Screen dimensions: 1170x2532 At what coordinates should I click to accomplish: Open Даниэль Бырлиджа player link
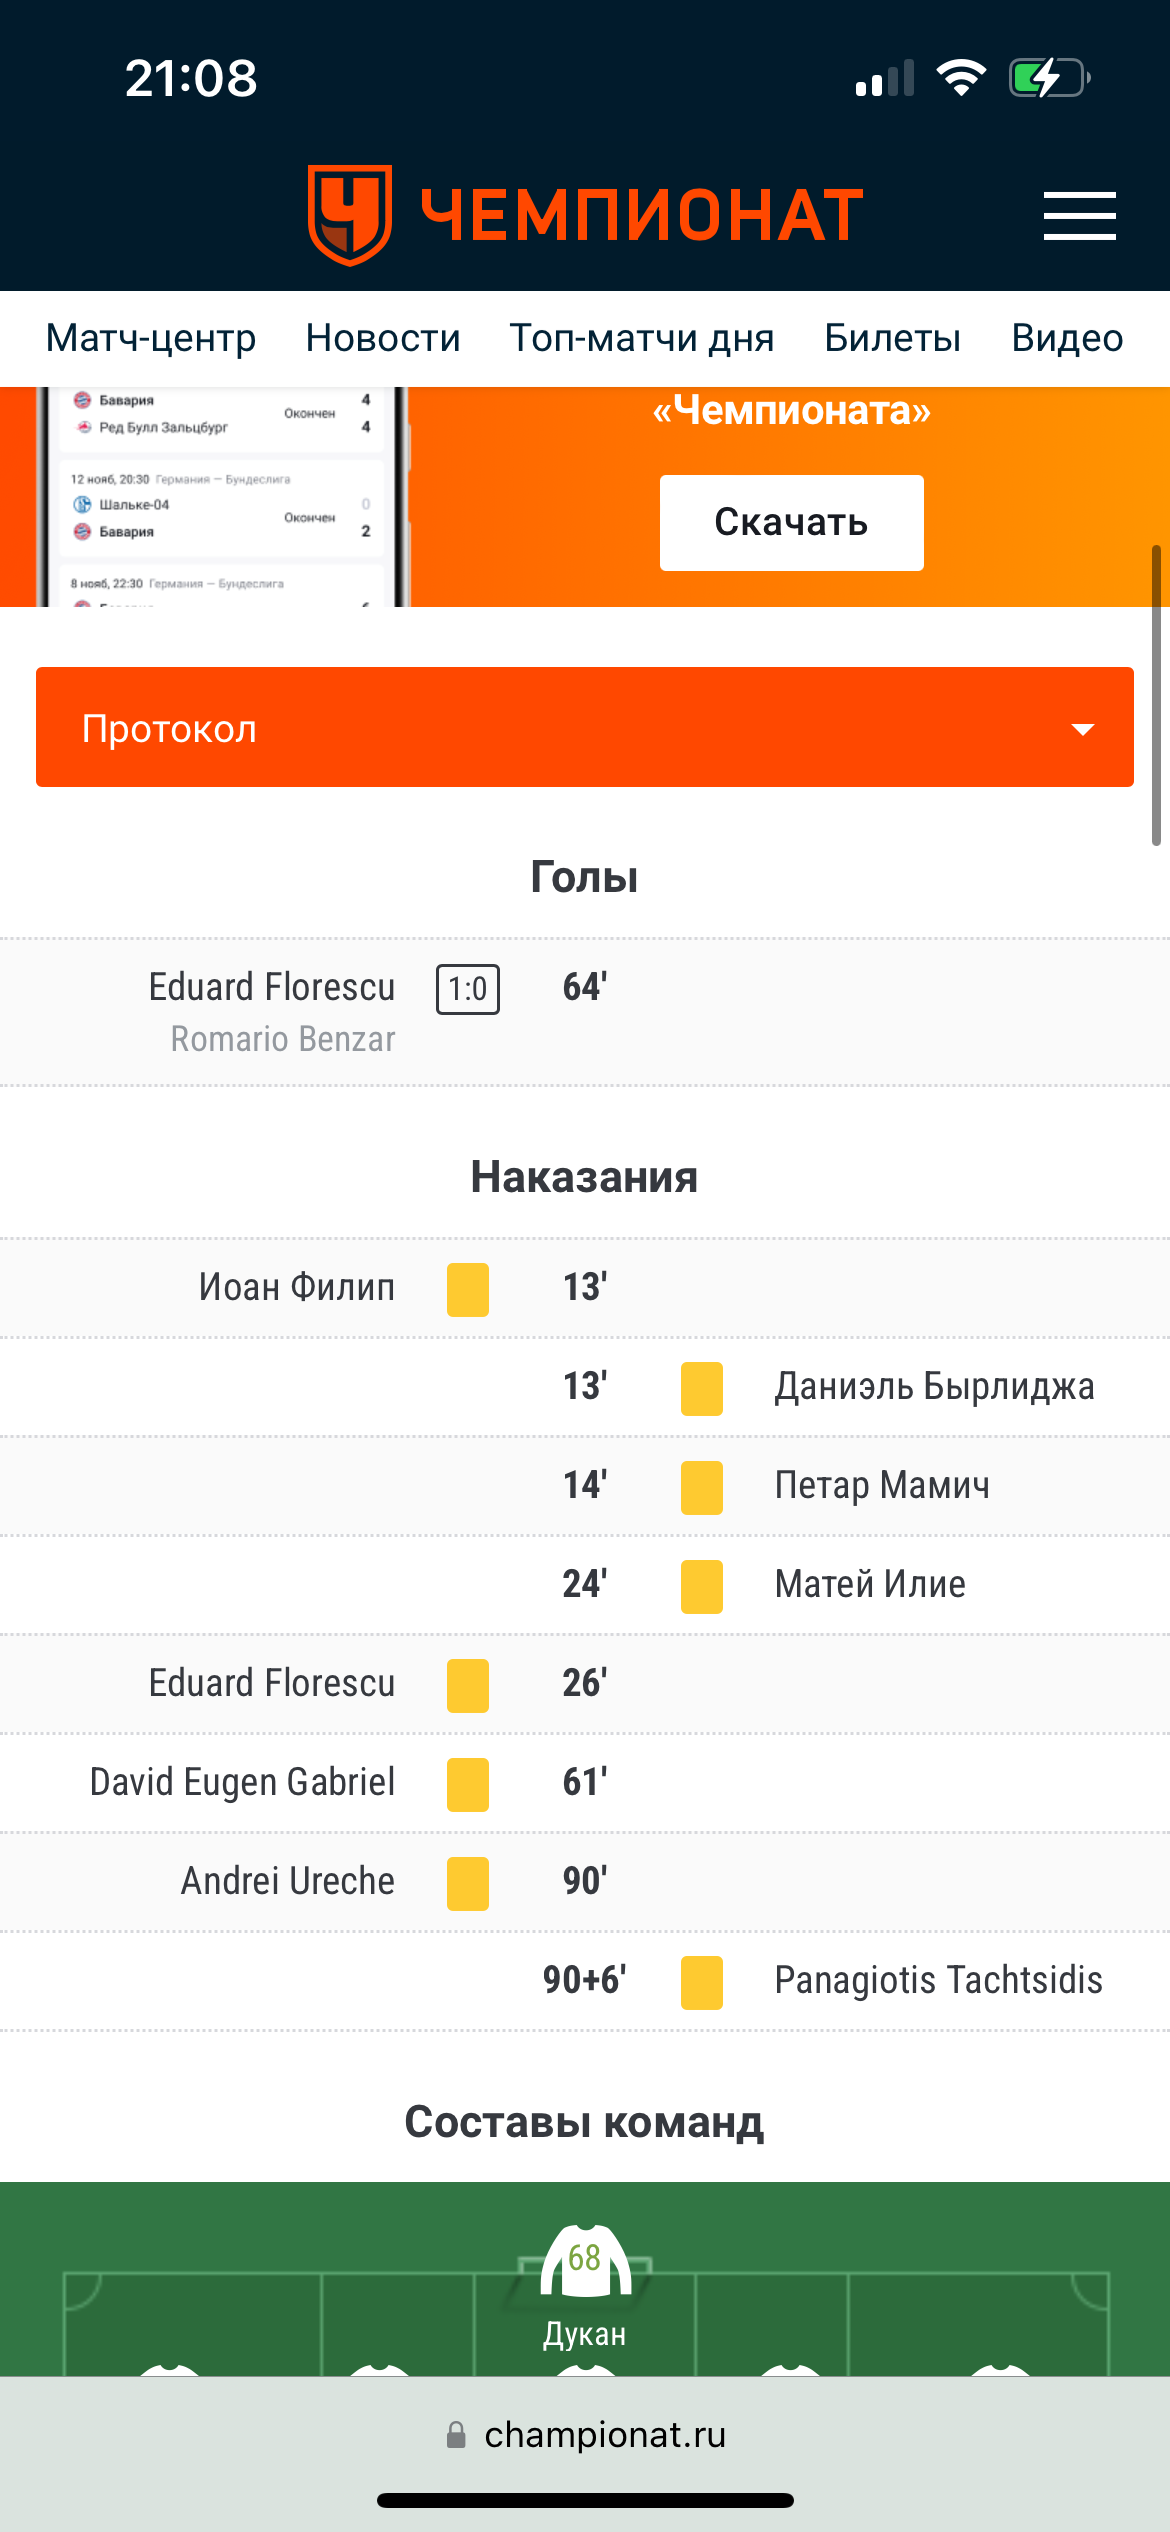pos(934,1387)
